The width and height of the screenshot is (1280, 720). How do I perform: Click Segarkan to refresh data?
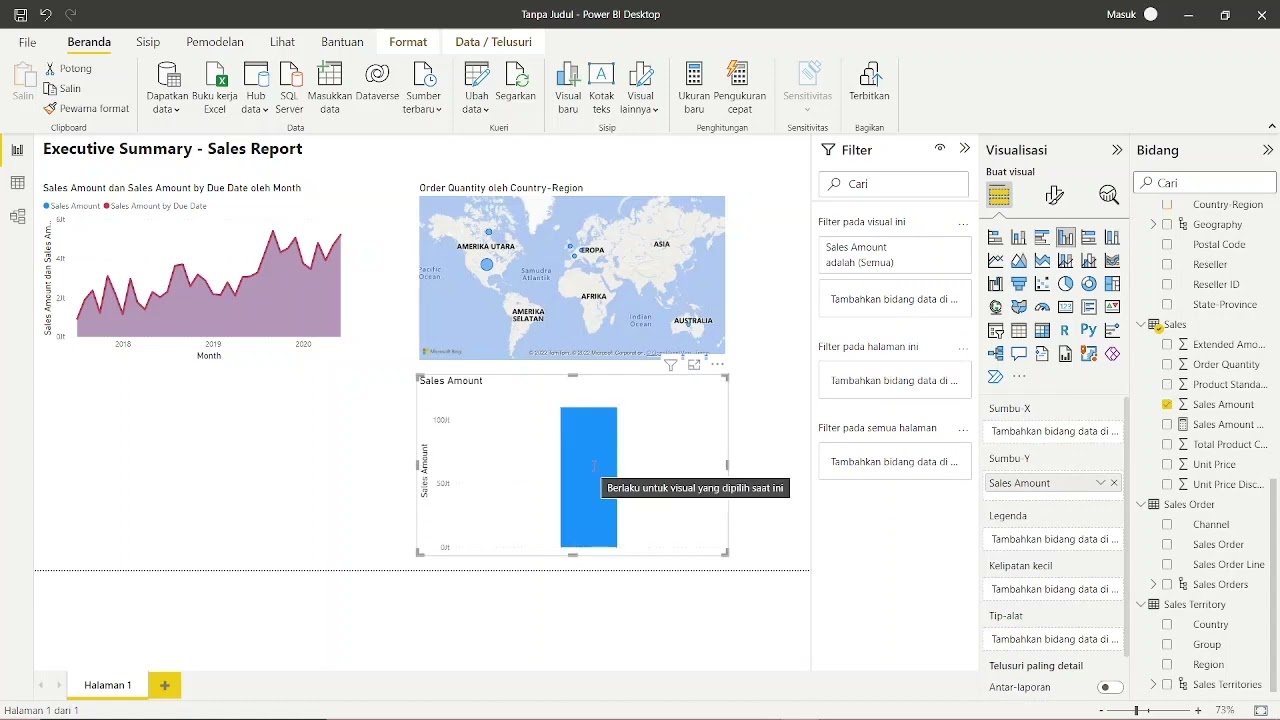[516, 82]
